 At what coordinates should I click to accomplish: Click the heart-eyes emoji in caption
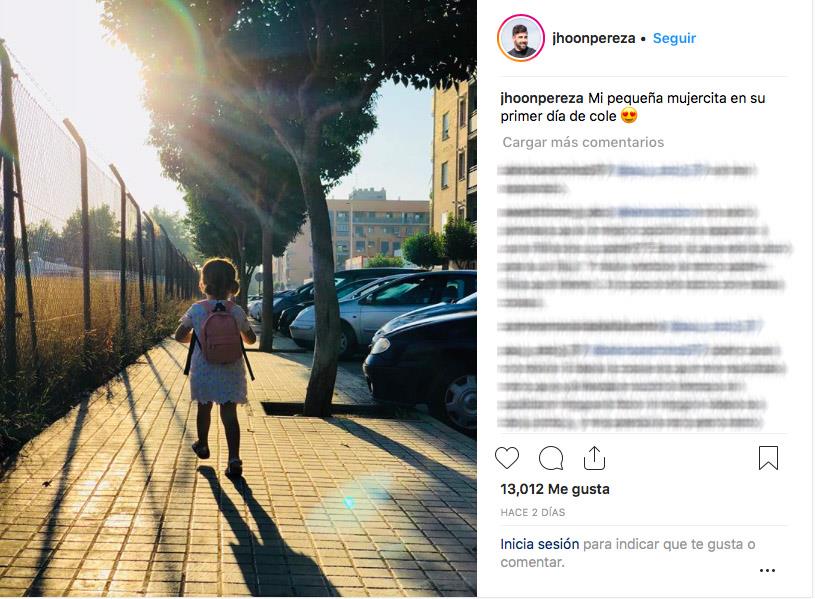click(x=629, y=115)
